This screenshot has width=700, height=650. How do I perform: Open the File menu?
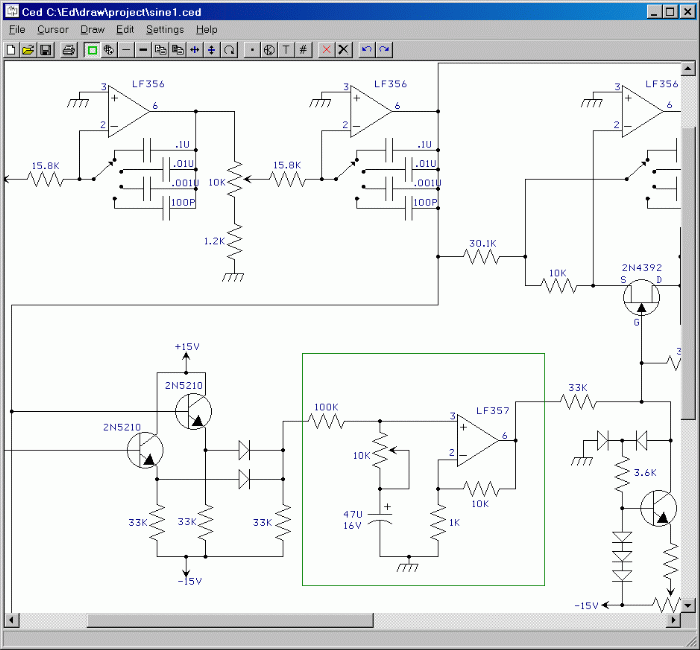tap(17, 30)
